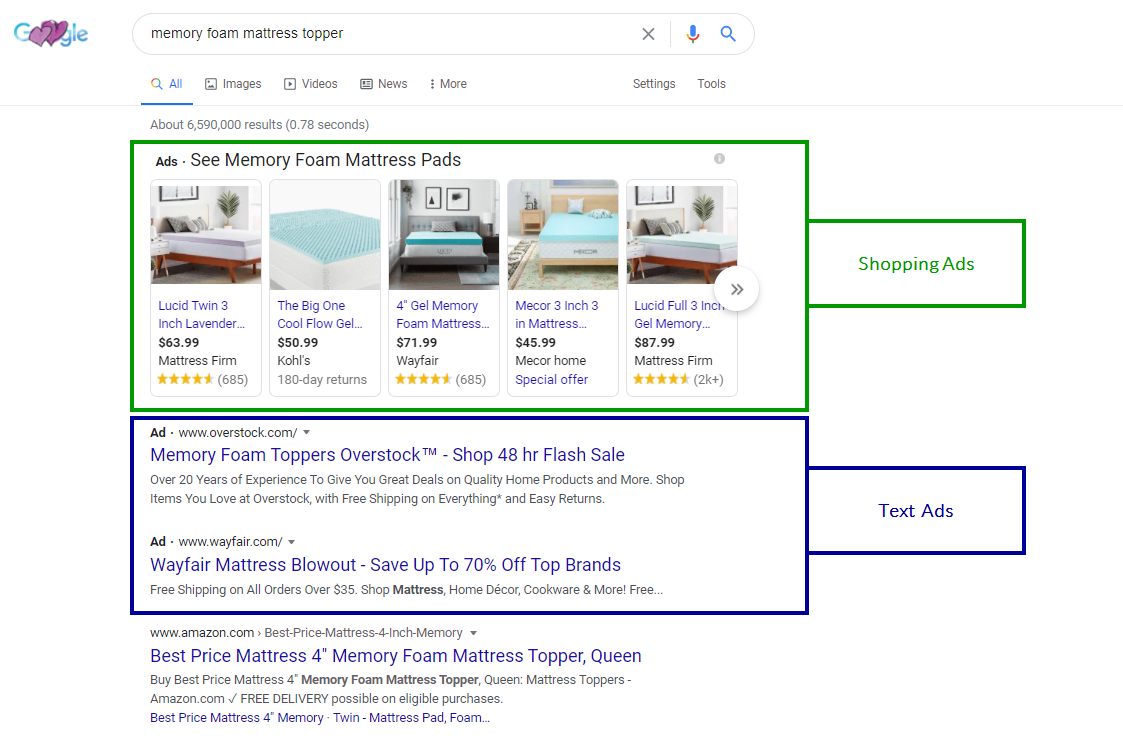
Task: Click the Lucid Twin 3 Inch Lavender title link
Action: [x=201, y=314]
